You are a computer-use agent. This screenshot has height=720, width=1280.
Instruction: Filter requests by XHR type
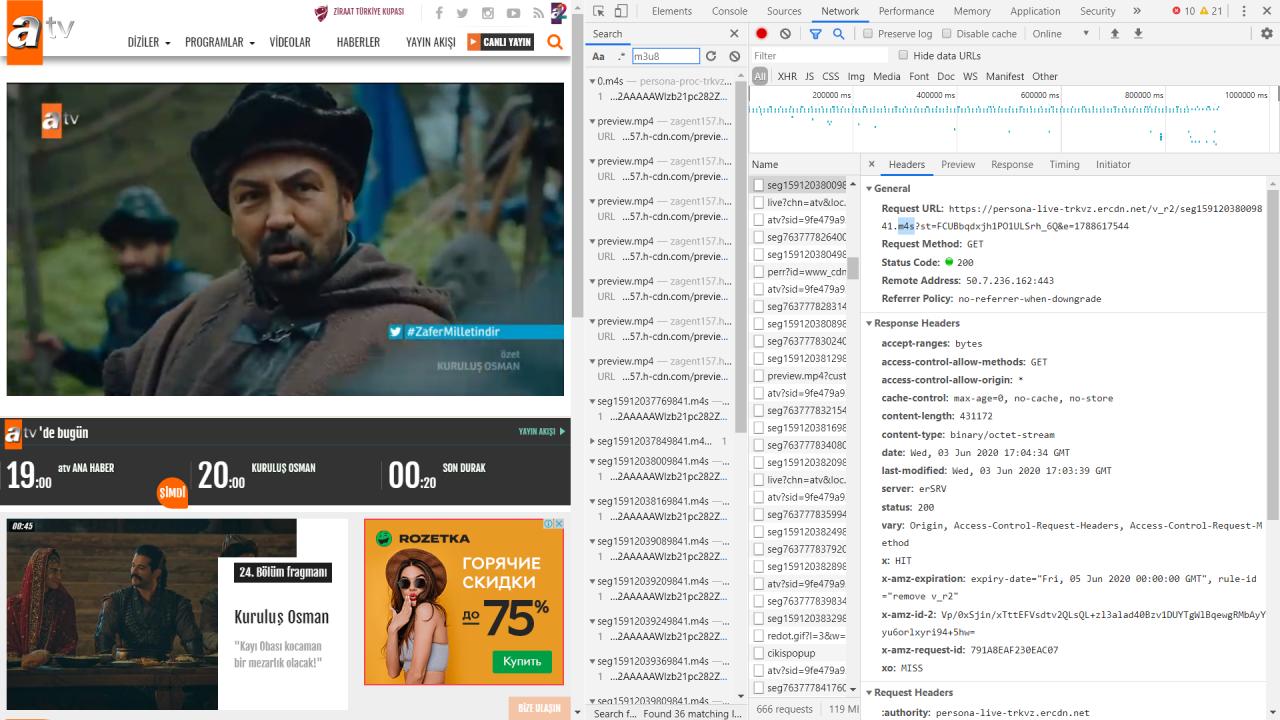point(787,76)
